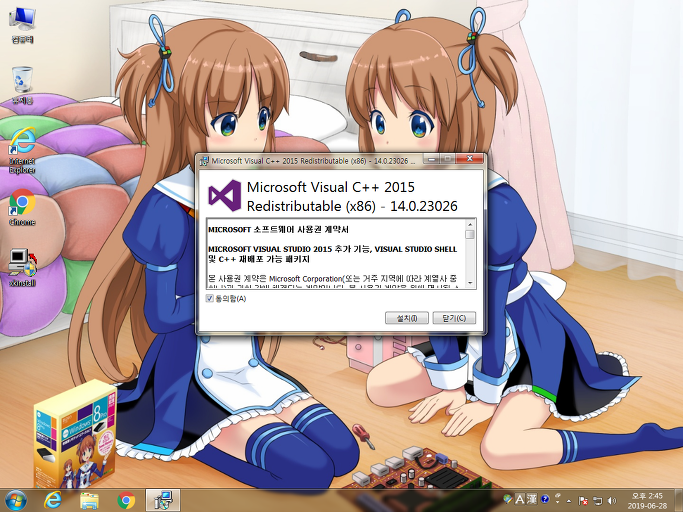Viewport: 683px width, 512px height.
Task: Close the Visual C++ dialog with the X
Action: click(x=470, y=159)
